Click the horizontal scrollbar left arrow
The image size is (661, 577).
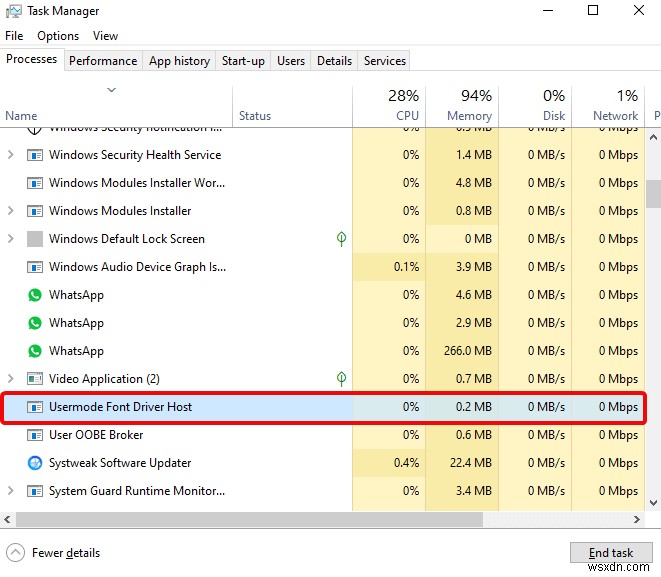(x=7, y=519)
